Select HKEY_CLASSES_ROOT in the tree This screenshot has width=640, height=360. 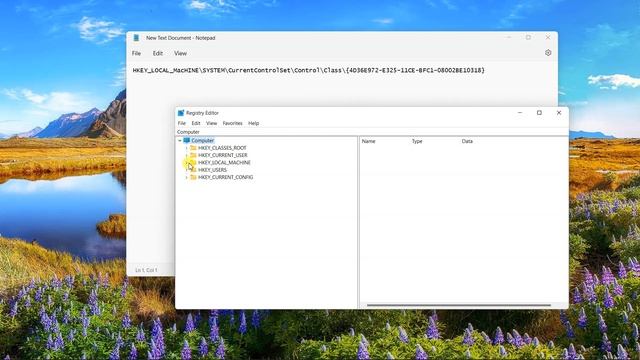click(x=222, y=148)
